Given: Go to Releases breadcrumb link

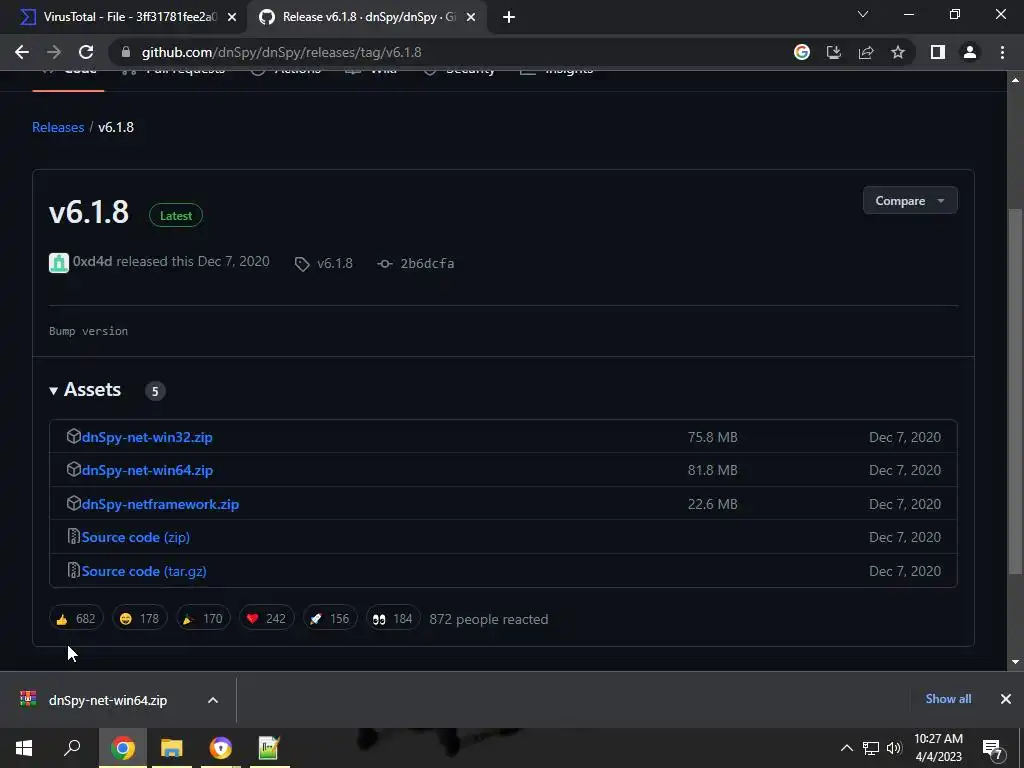Looking at the screenshot, I should pyautogui.click(x=58, y=127).
